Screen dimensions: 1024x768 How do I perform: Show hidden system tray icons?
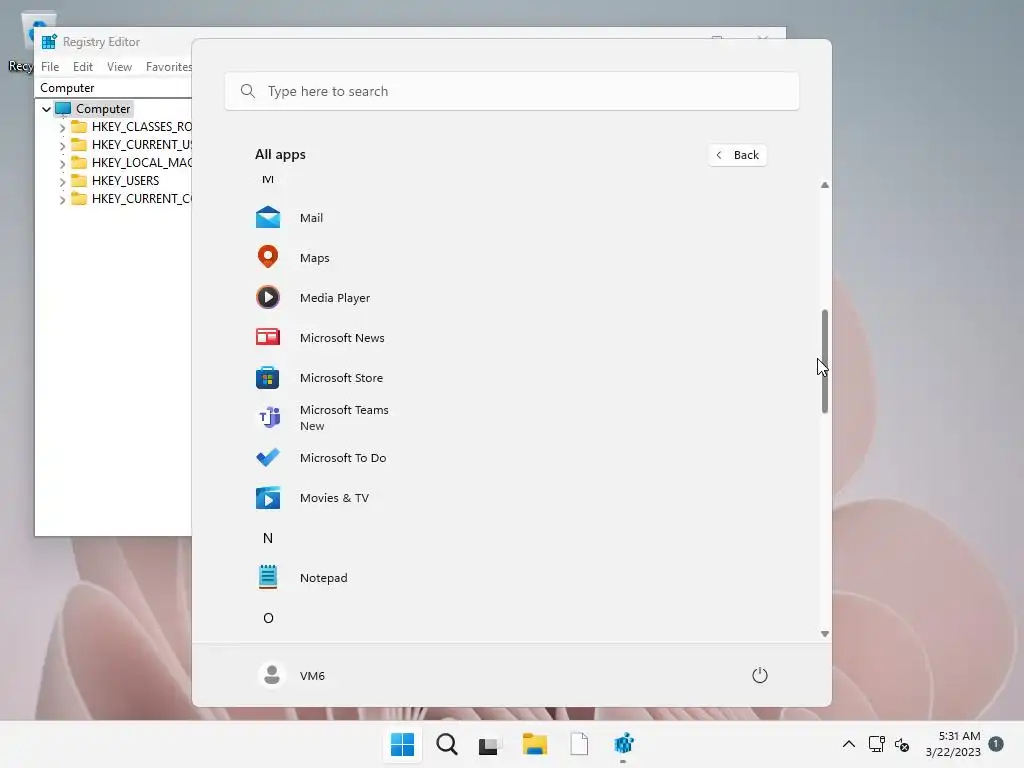(848, 744)
